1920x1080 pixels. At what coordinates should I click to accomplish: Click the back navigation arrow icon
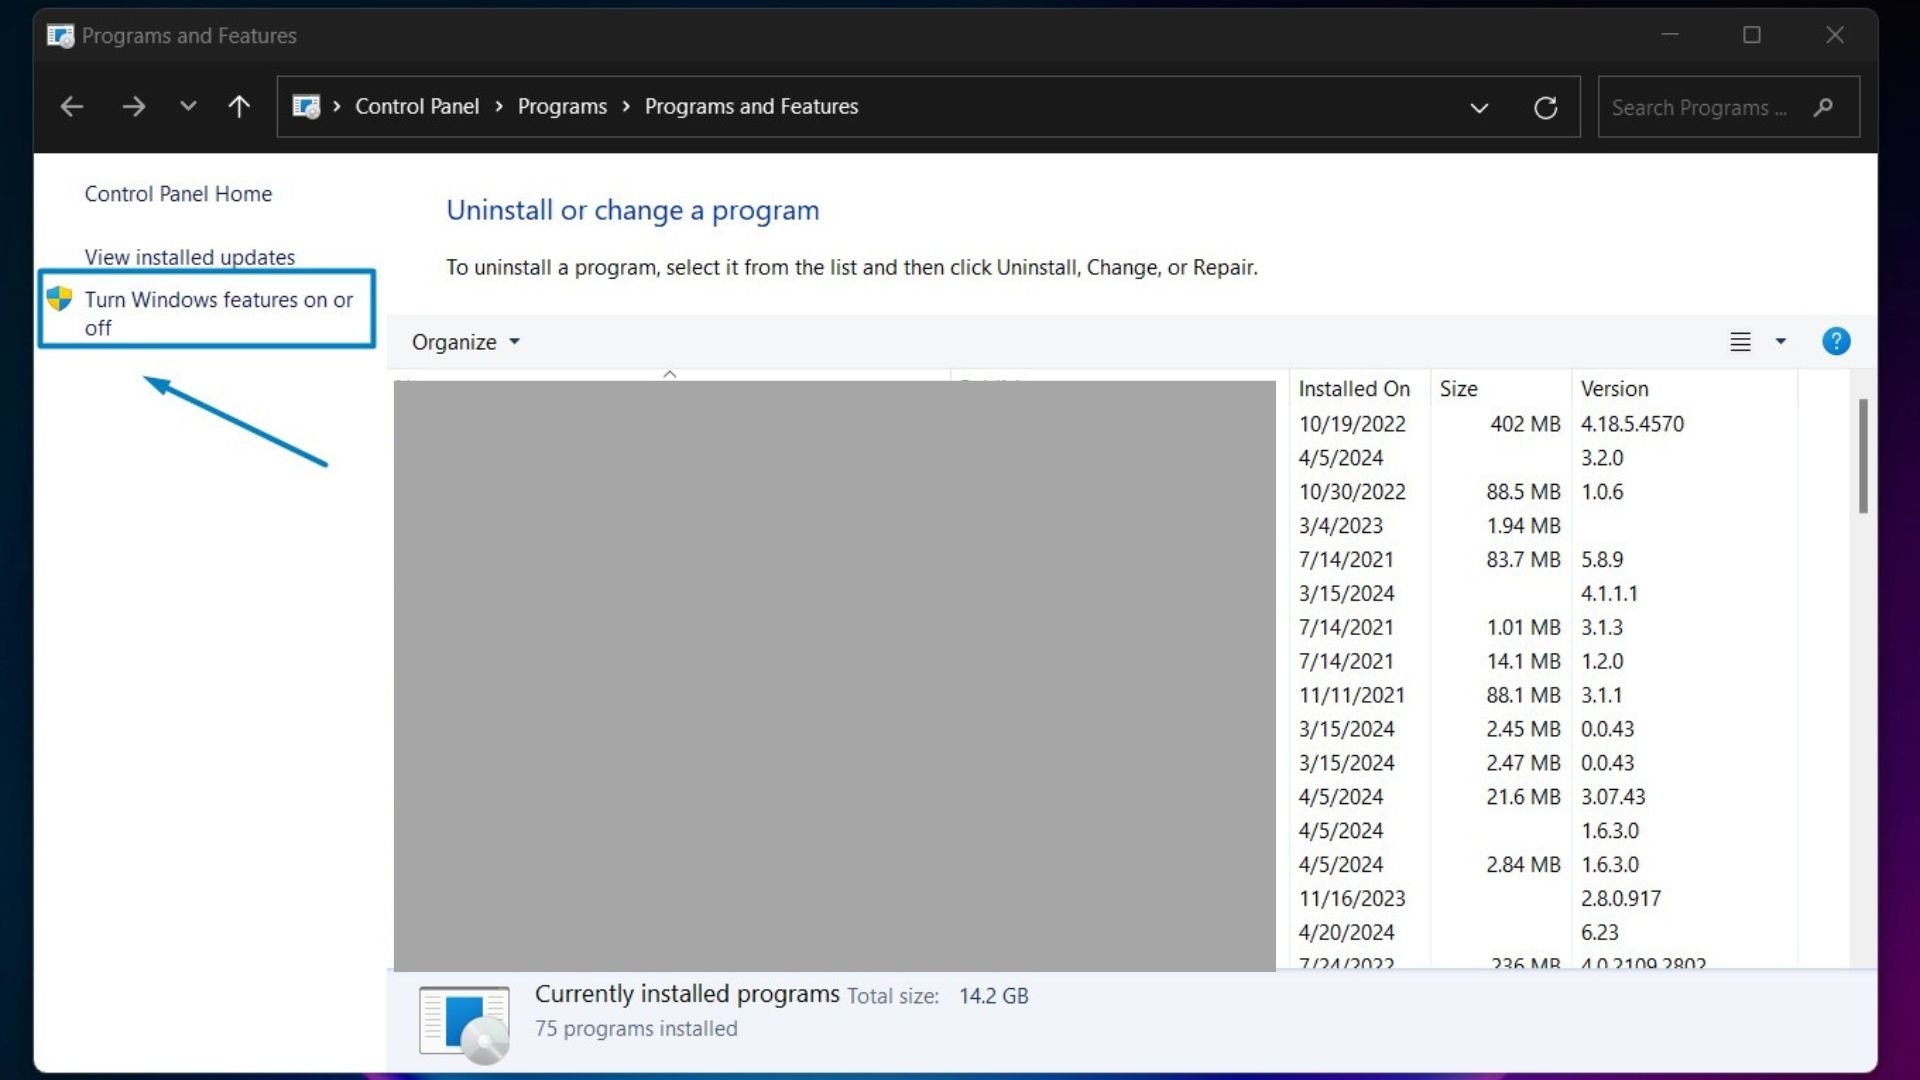(x=73, y=105)
